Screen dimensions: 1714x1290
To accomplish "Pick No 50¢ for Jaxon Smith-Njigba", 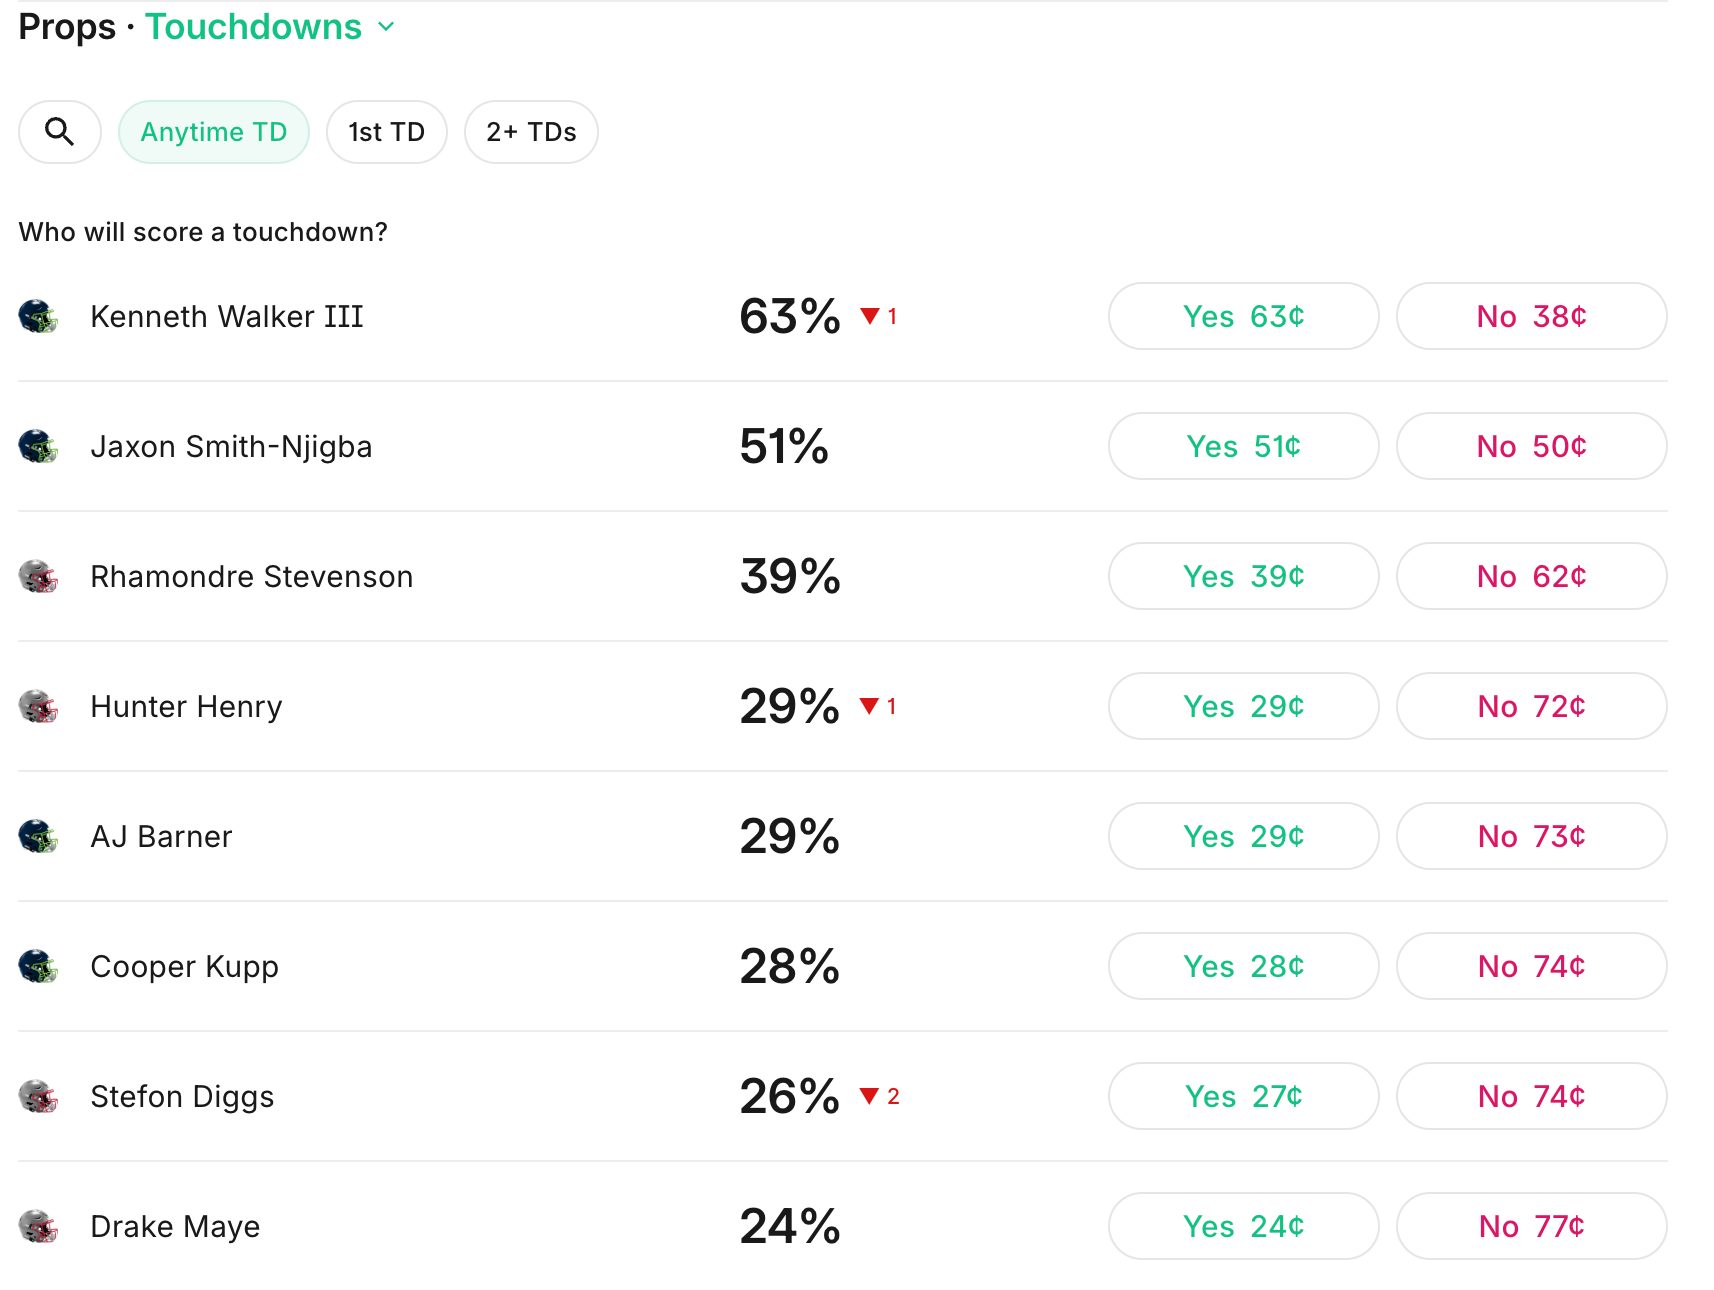I will (x=1531, y=446).
